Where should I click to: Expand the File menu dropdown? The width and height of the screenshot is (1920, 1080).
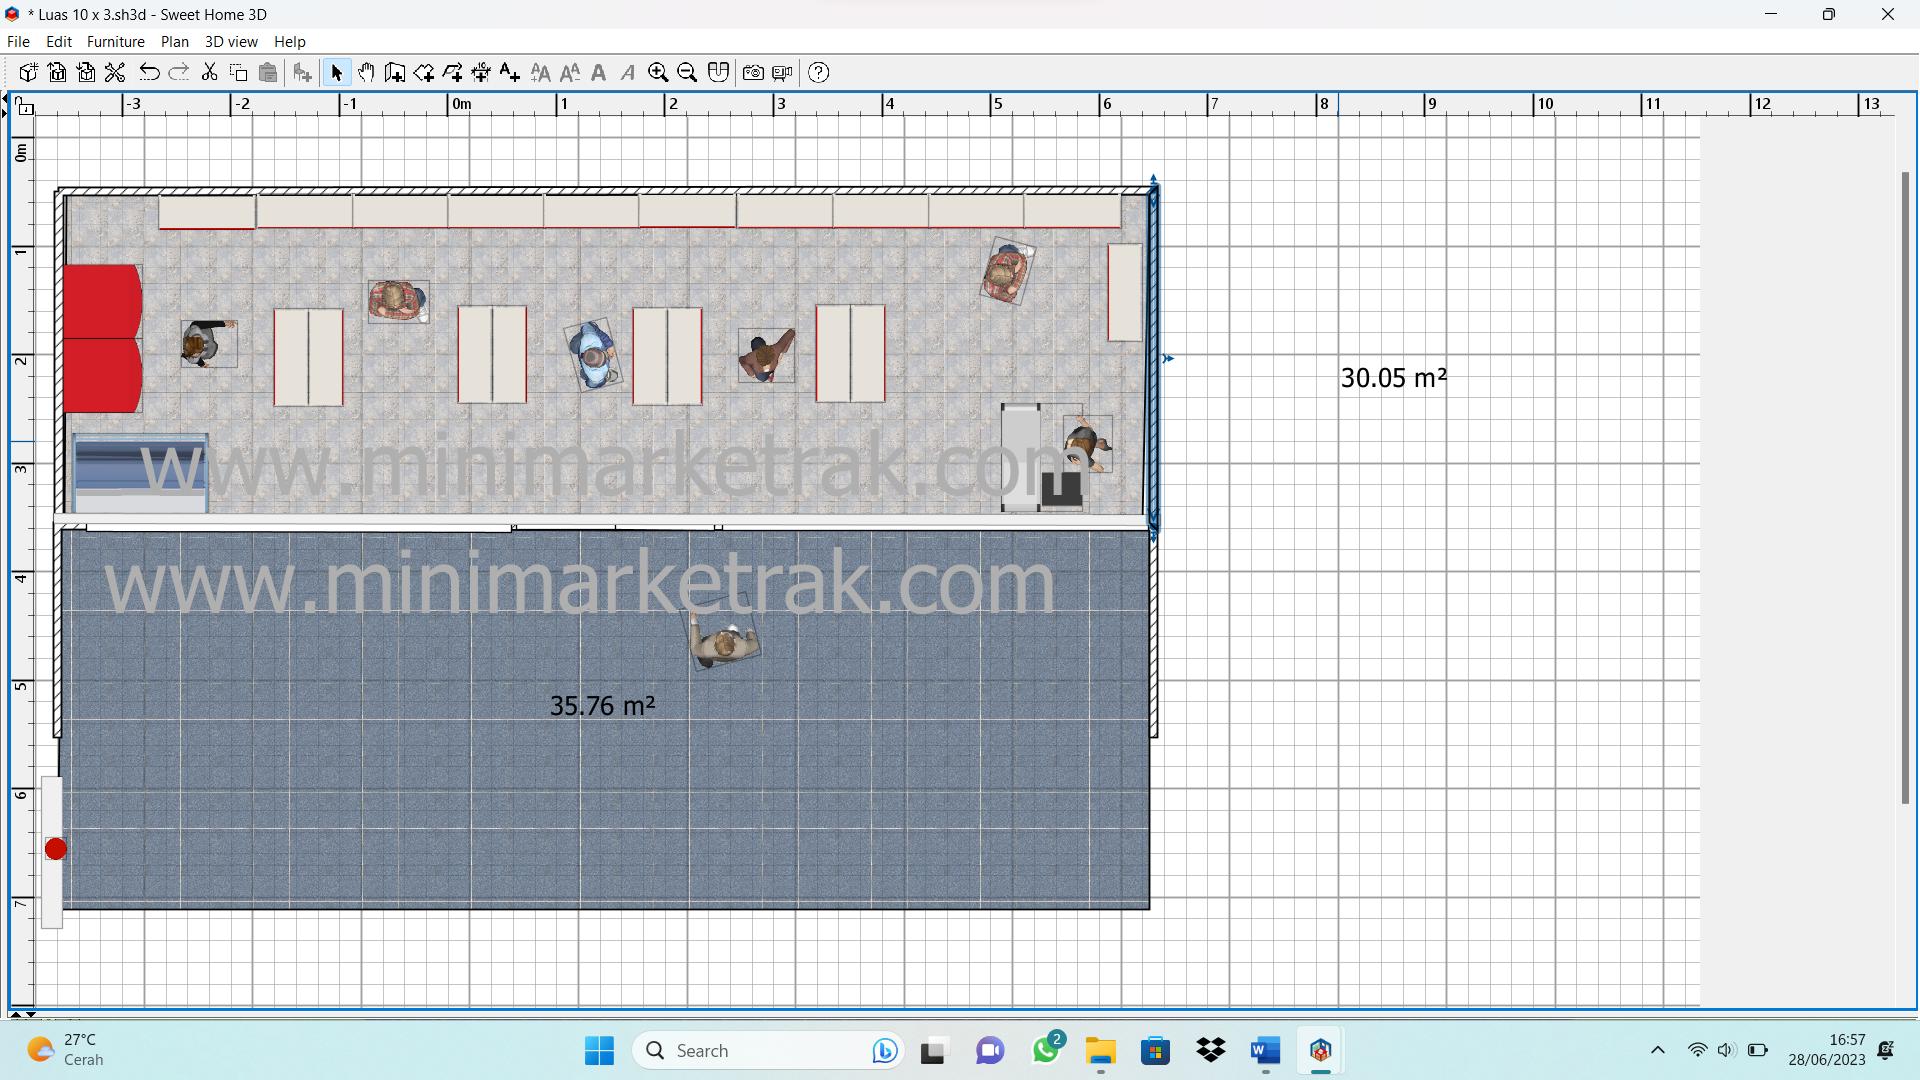(x=18, y=41)
